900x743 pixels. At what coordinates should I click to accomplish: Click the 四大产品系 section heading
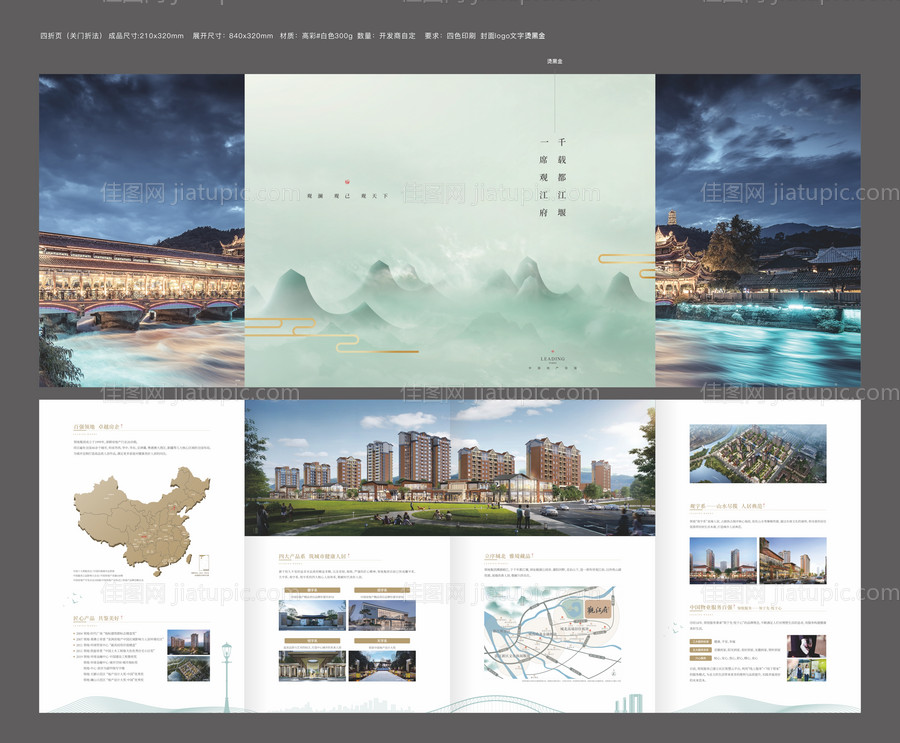pos(312,555)
